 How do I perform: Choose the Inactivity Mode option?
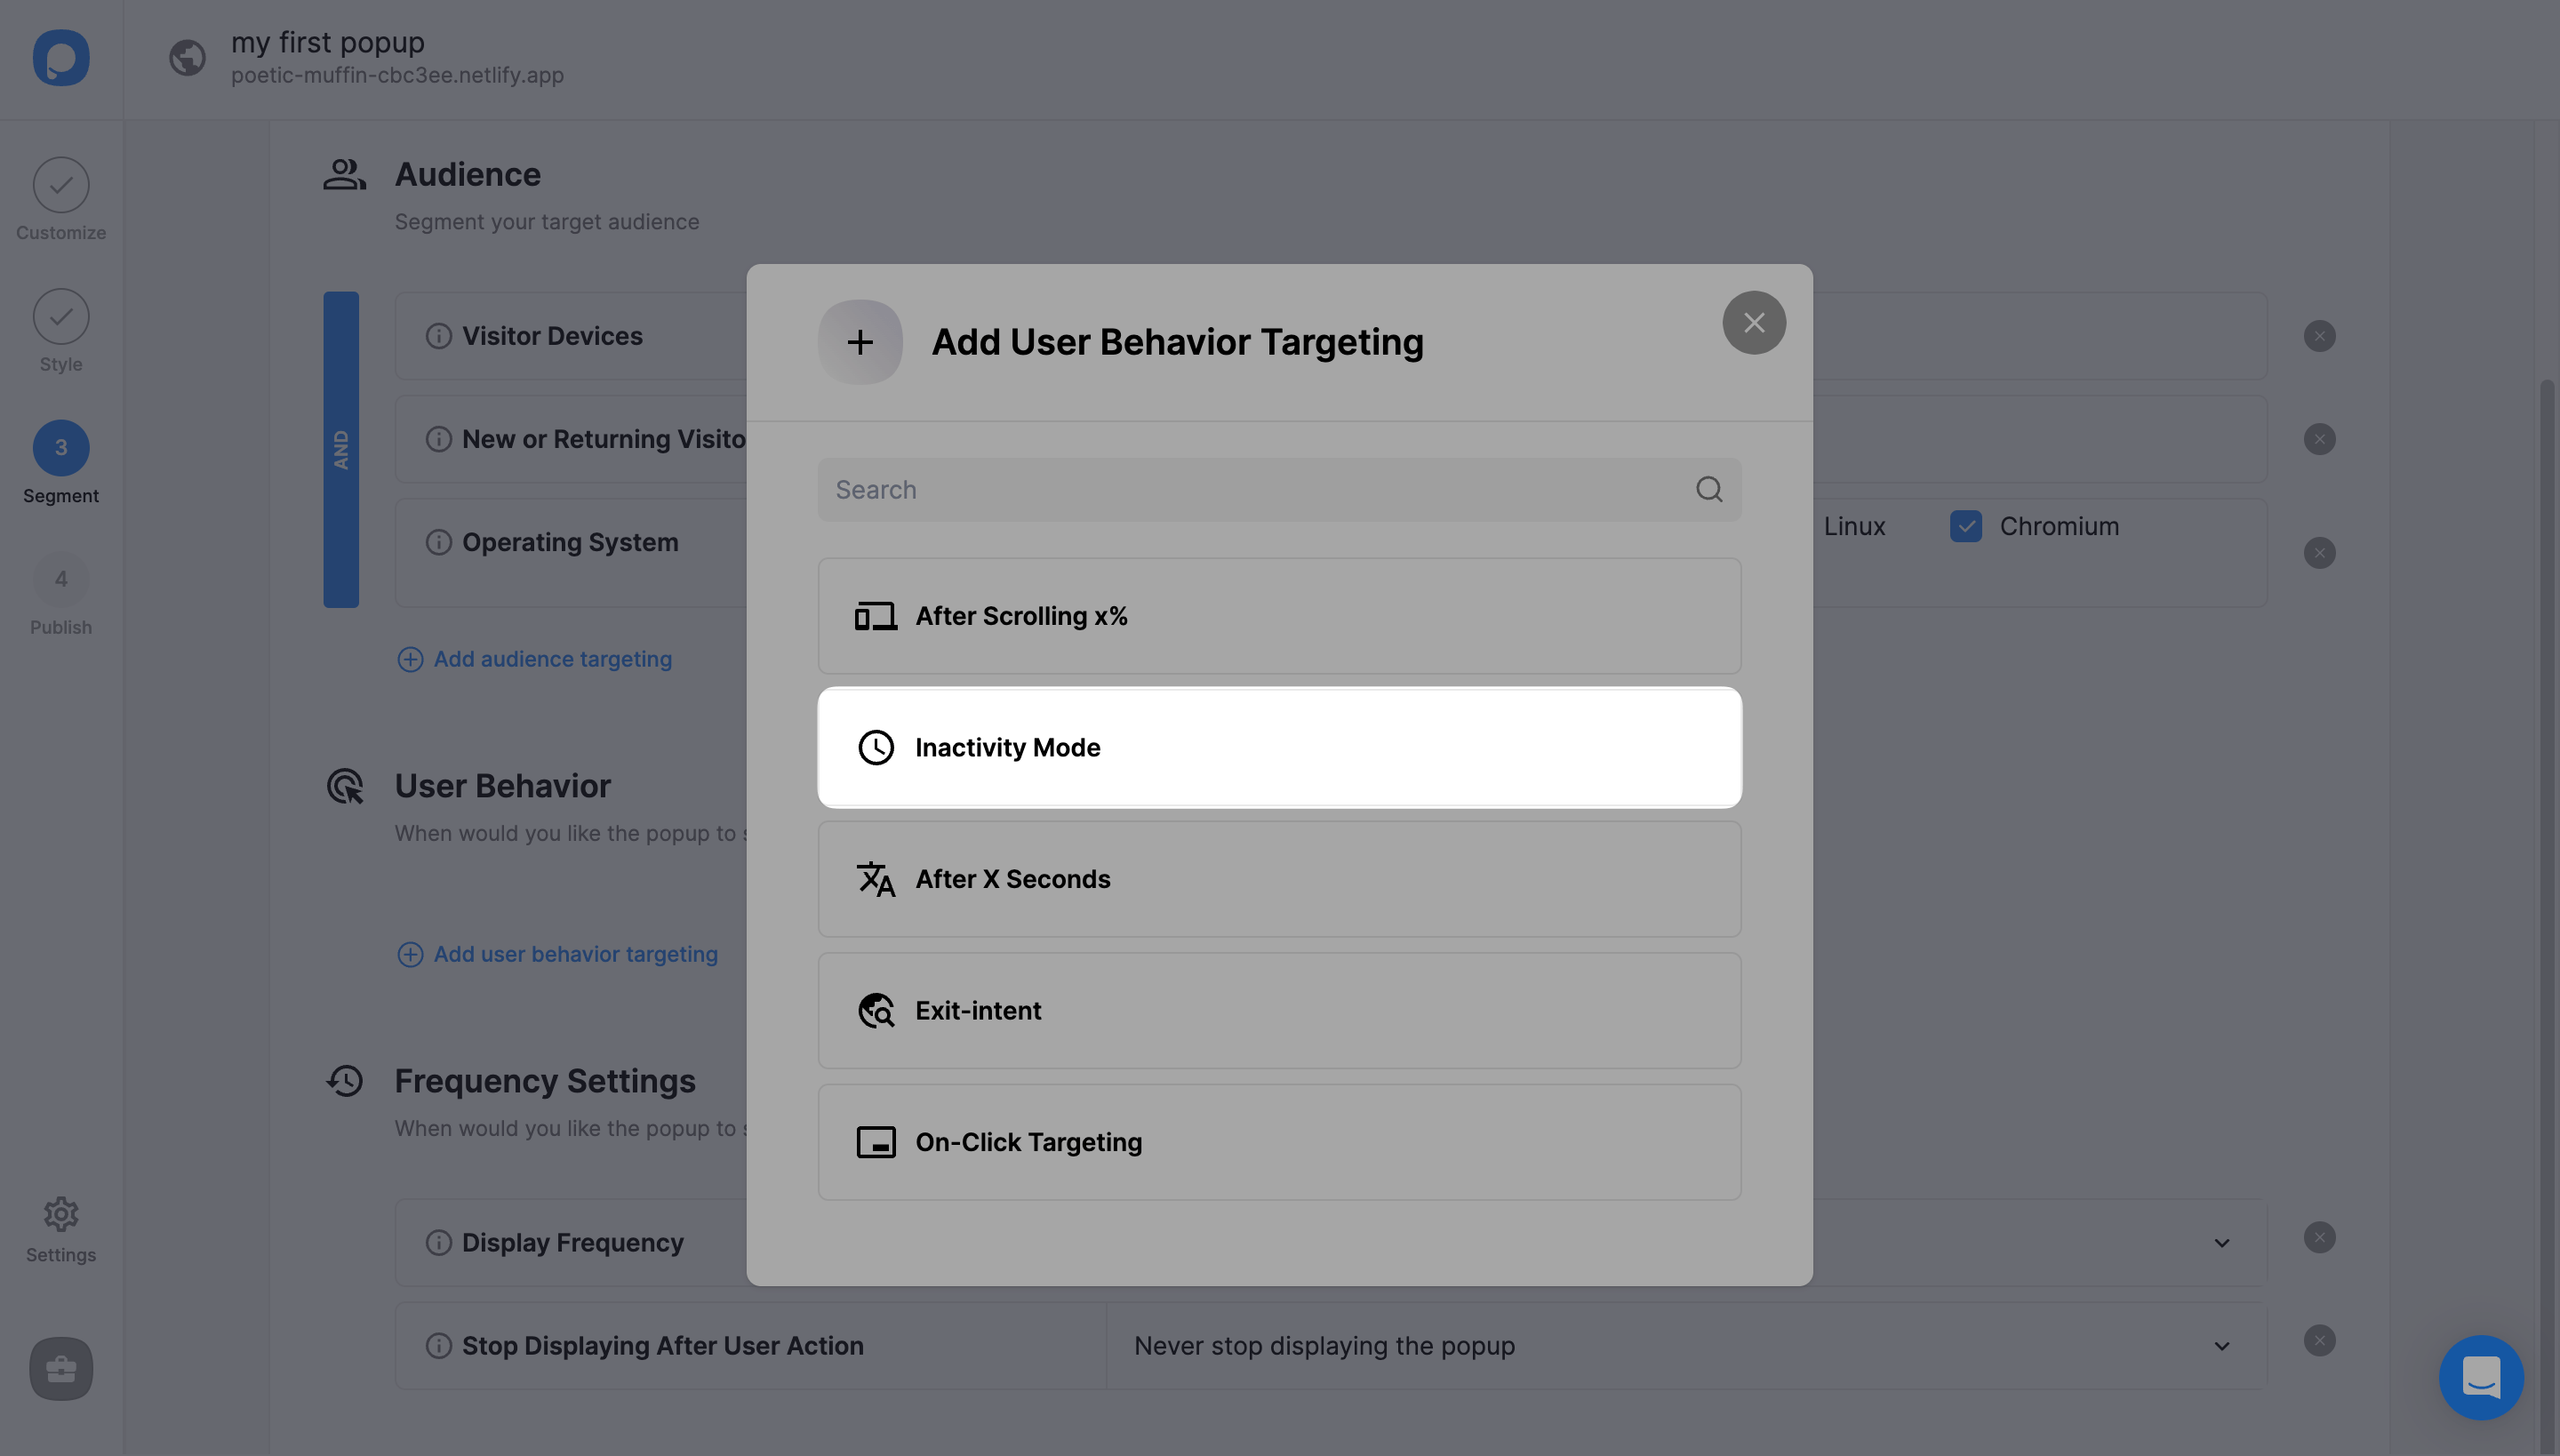(1278, 747)
